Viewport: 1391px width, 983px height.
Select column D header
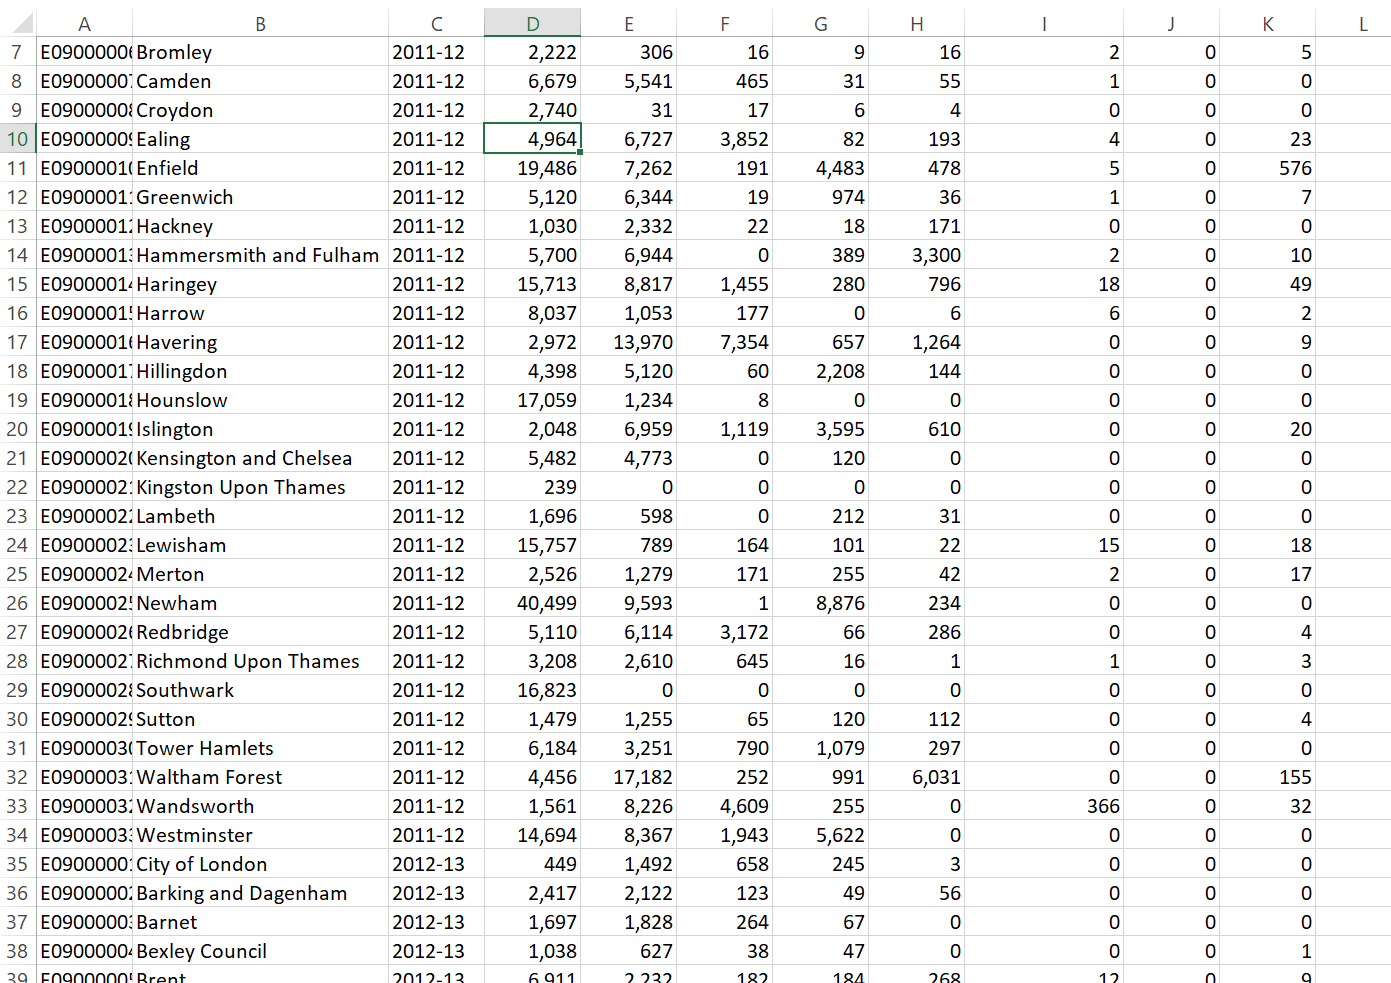532,23
